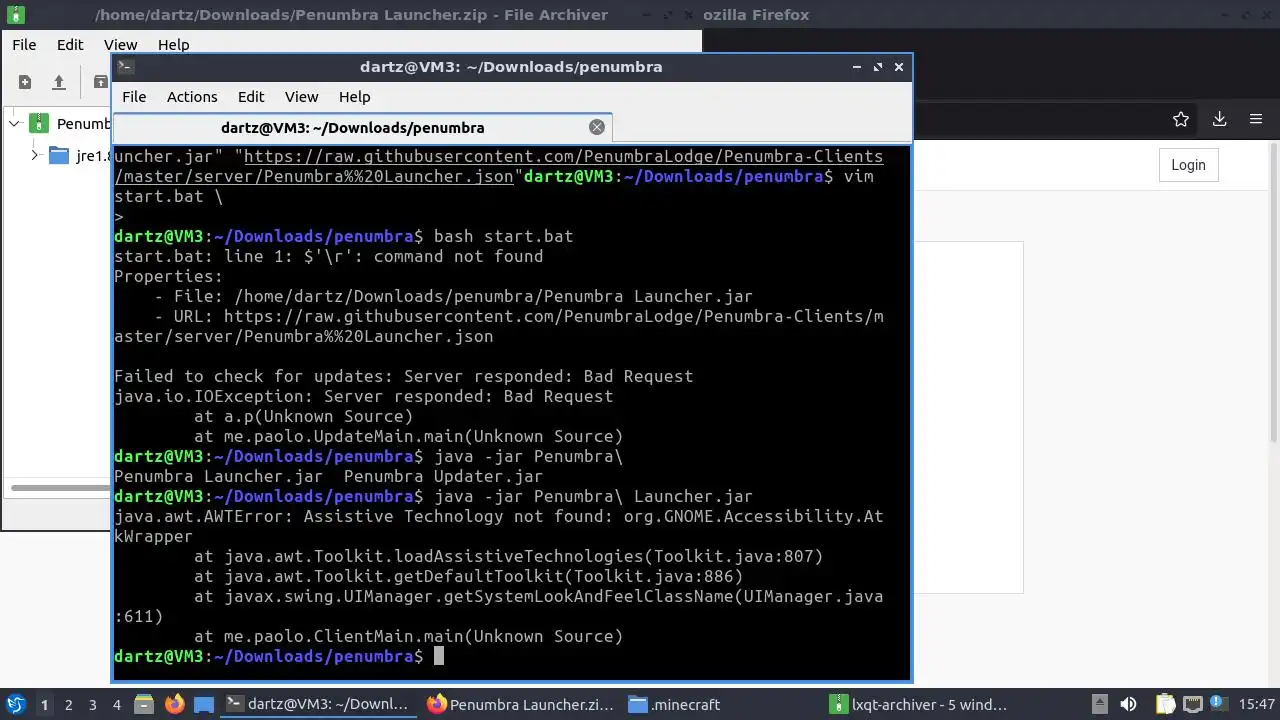Launch the file manager from the taskbar quicklaunch
The height and width of the screenshot is (720, 1280).
coord(143,704)
